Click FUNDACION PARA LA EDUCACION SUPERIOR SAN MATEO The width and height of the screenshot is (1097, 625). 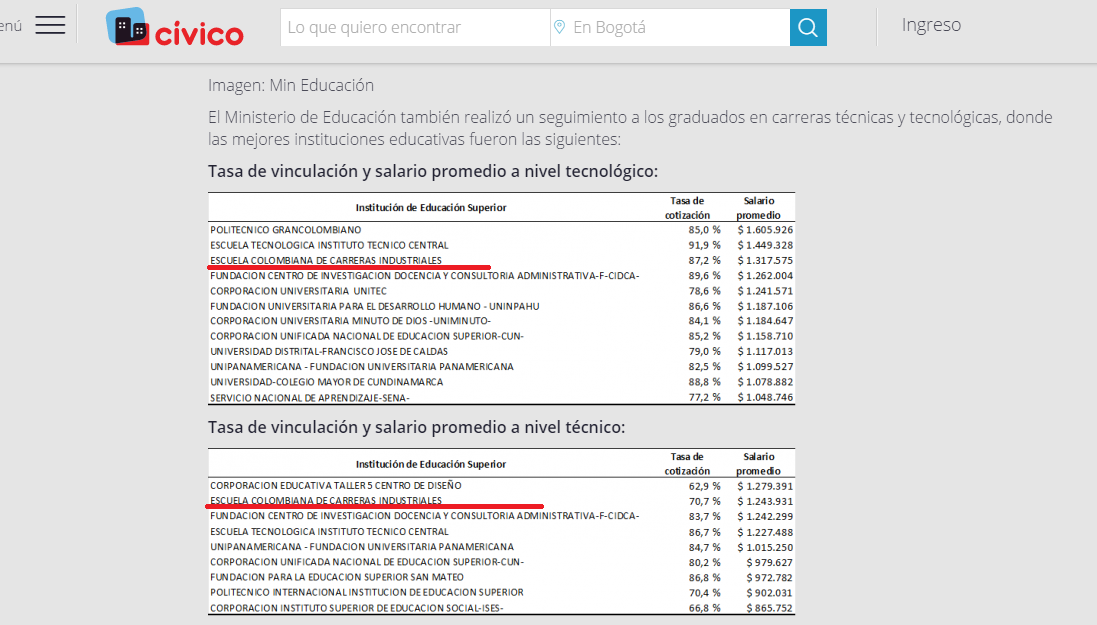point(337,577)
